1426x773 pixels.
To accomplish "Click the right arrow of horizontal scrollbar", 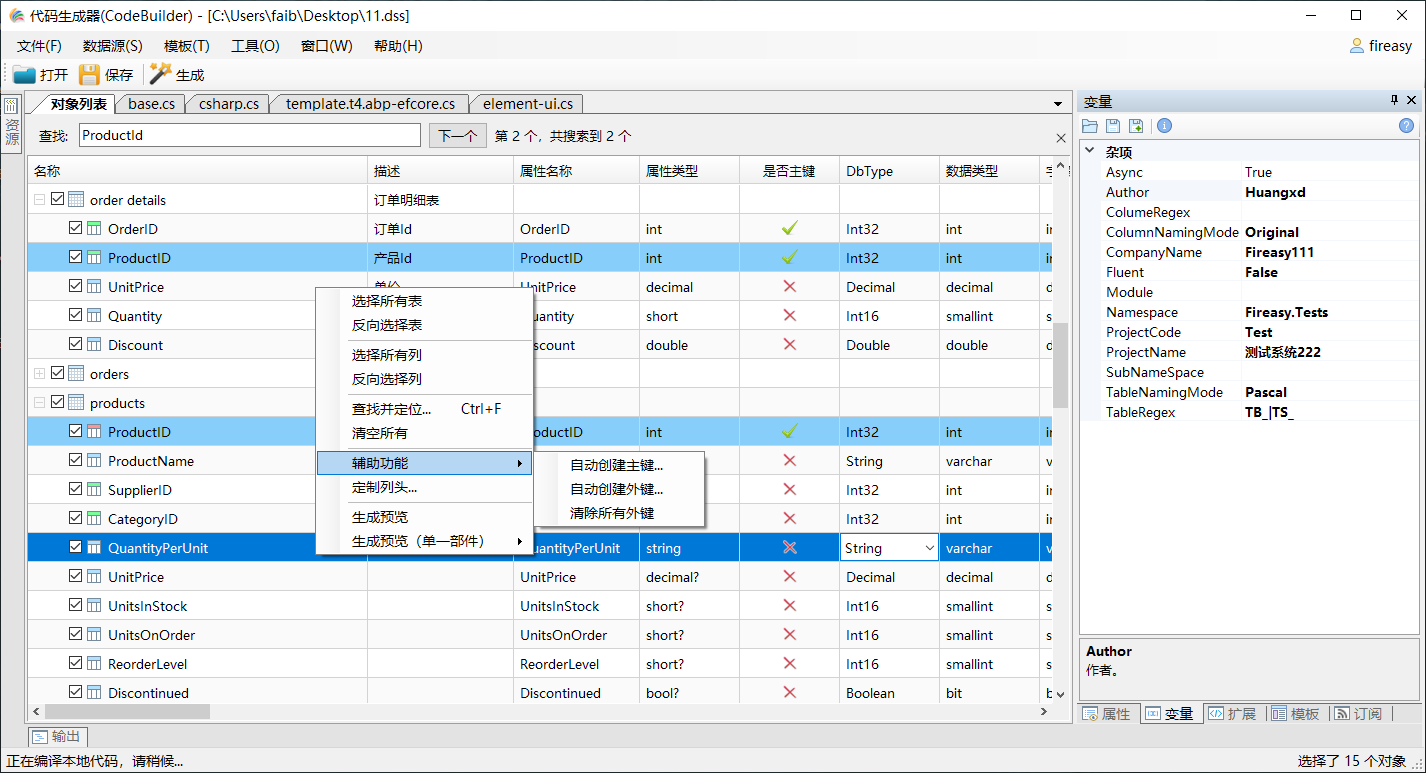I will pyautogui.click(x=1042, y=711).
